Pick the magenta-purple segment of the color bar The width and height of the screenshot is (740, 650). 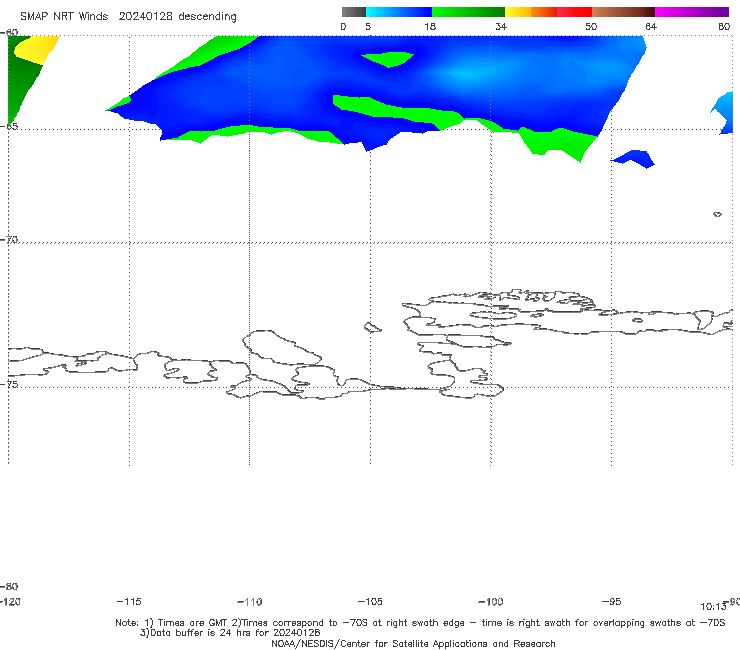point(692,12)
